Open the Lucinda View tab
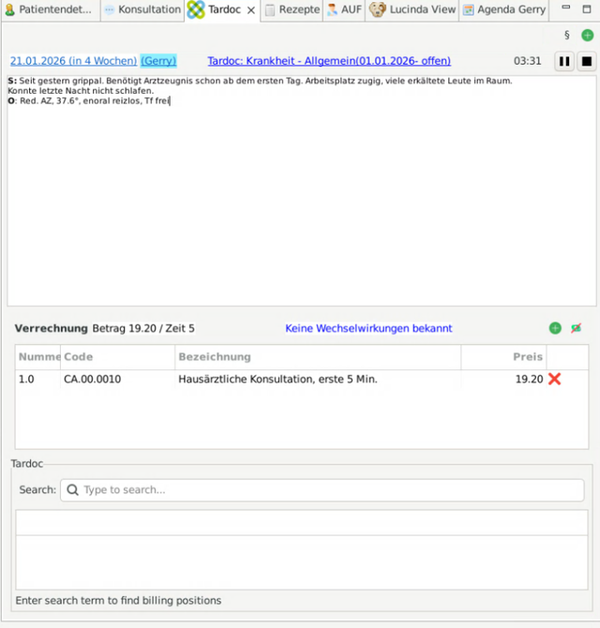Screen dimensions: 600x628 [x=413, y=9]
